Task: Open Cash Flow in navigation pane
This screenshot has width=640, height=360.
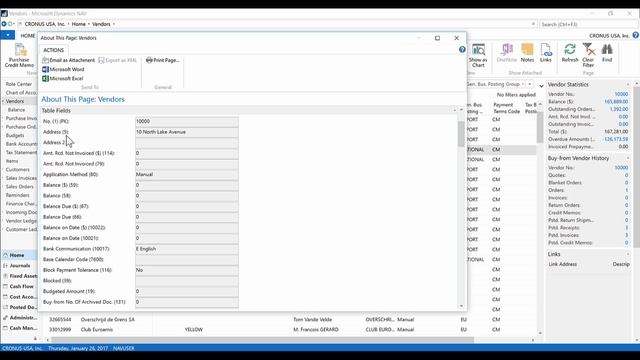Action: pos(19,287)
